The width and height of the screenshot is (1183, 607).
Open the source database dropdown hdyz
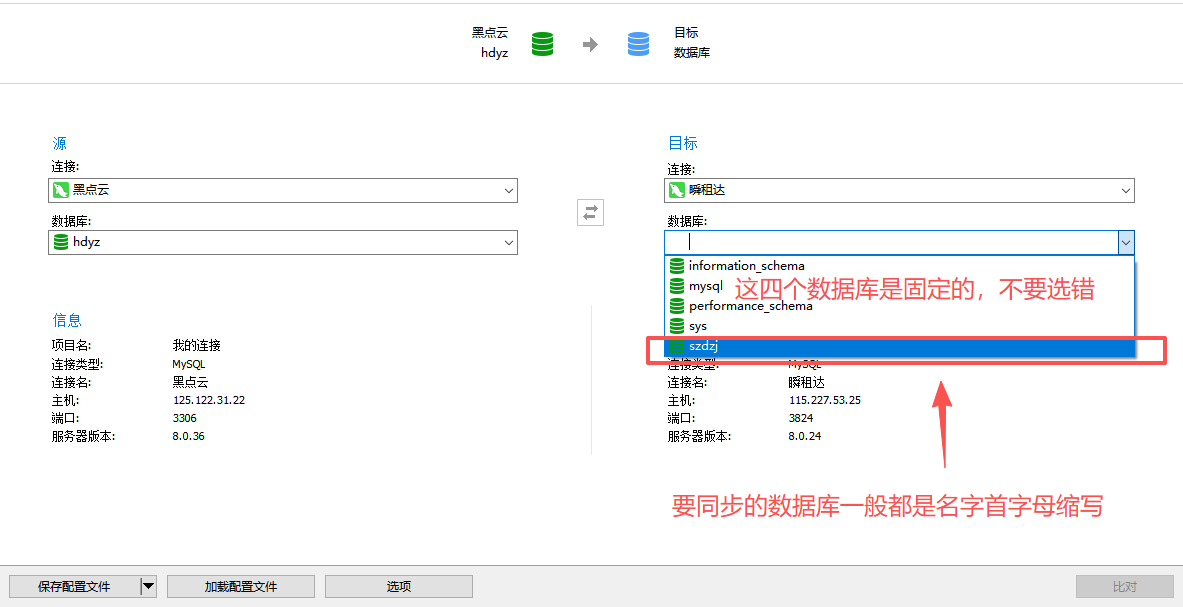pyautogui.click(x=508, y=242)
